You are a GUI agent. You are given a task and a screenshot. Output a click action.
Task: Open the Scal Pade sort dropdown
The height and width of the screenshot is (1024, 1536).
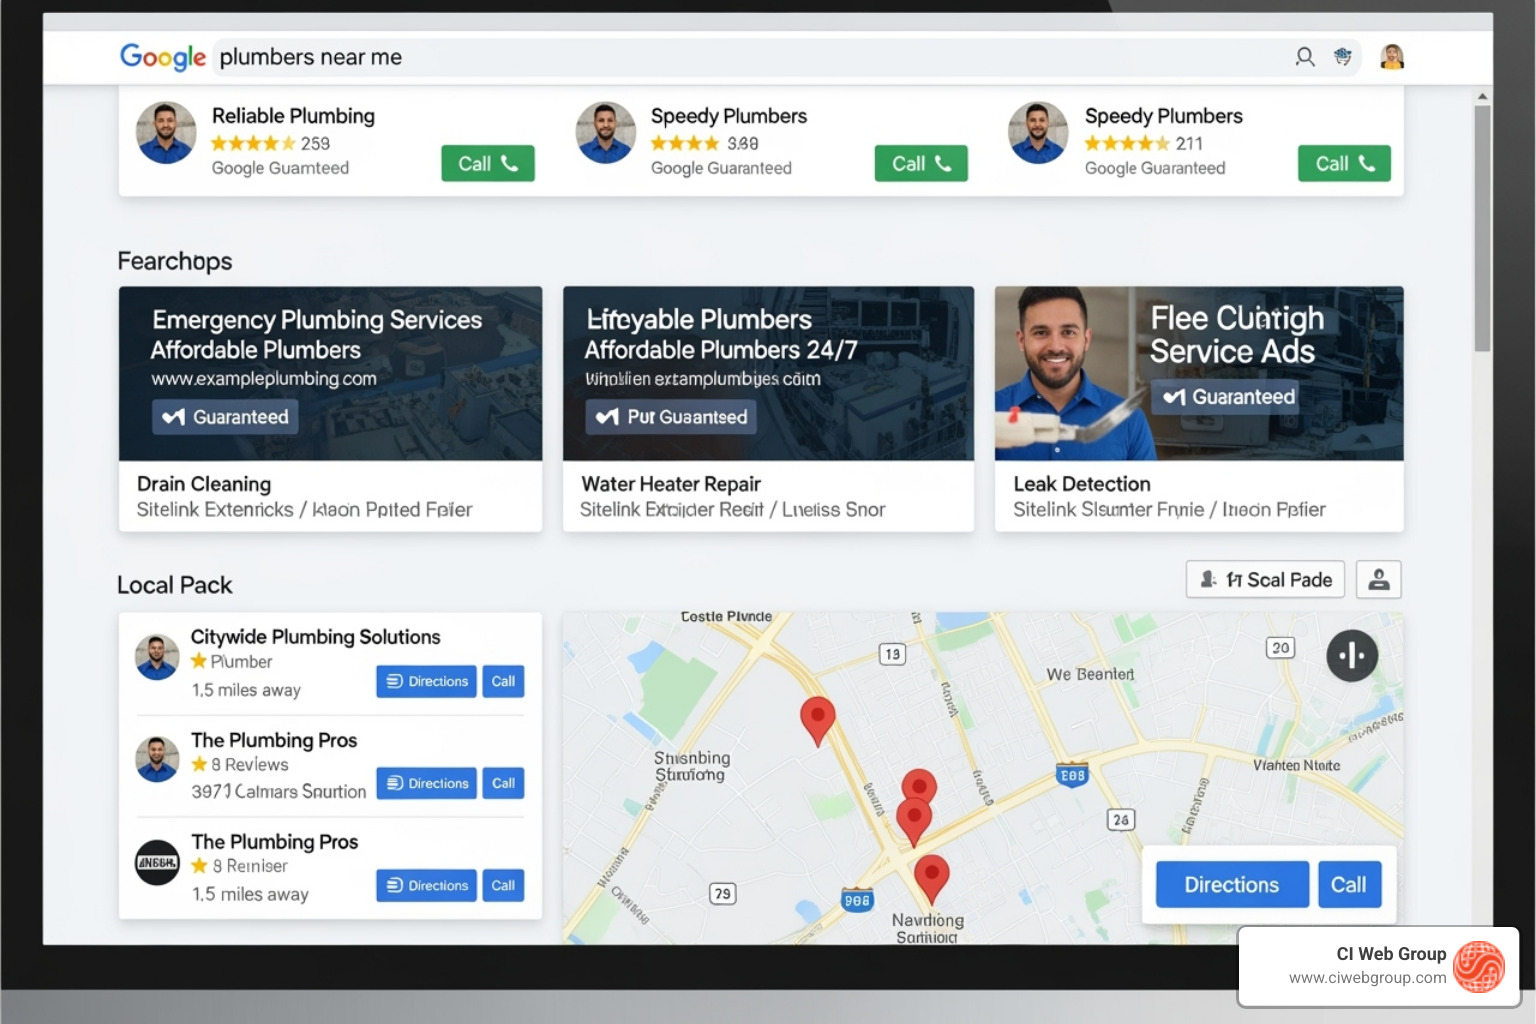(x=1264, y=579)
